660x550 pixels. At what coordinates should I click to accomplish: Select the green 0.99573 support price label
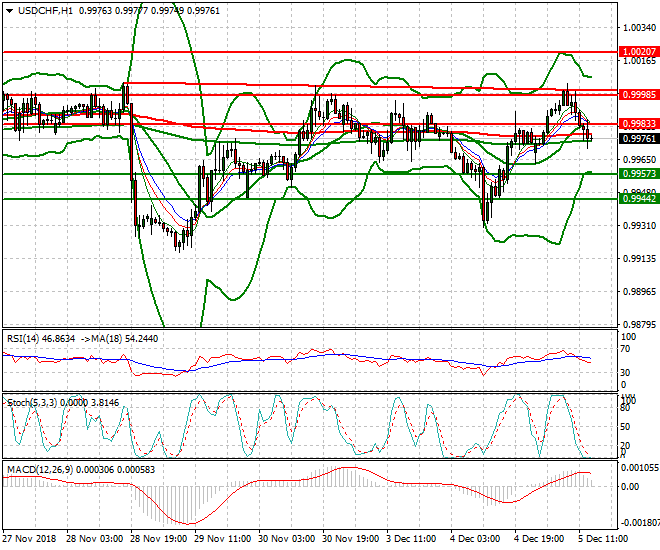point(639,173)
